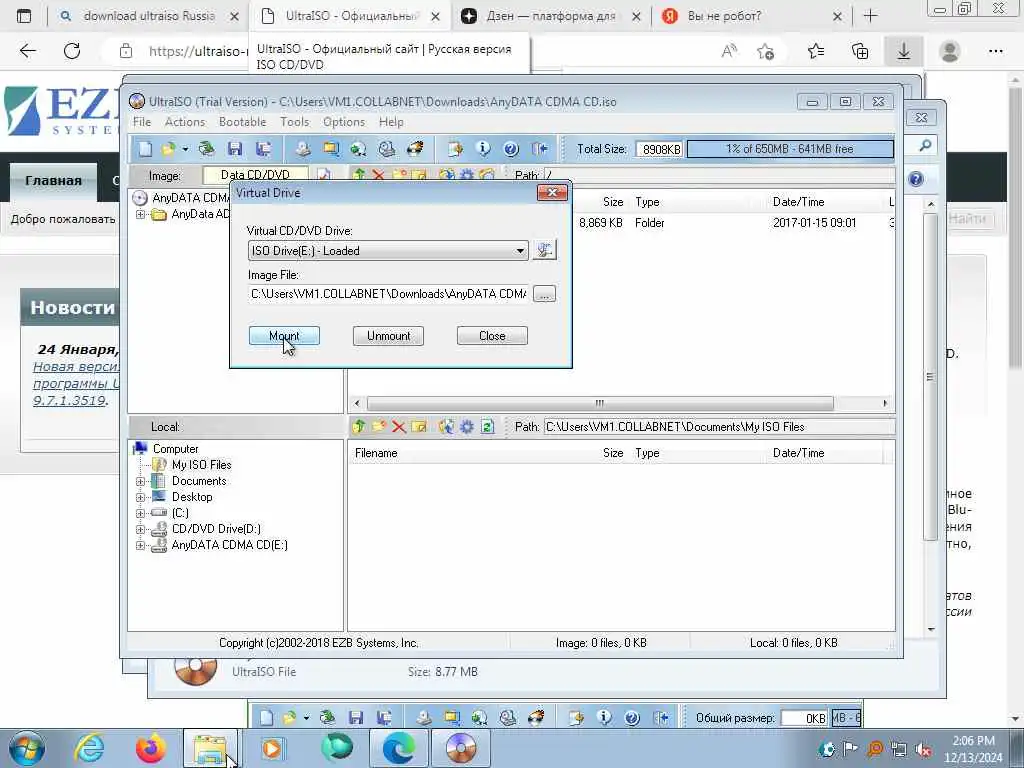Click the Make CD/DVD image toolbar icon
The image size is (1024, 768).
click(x=302, y=149)
